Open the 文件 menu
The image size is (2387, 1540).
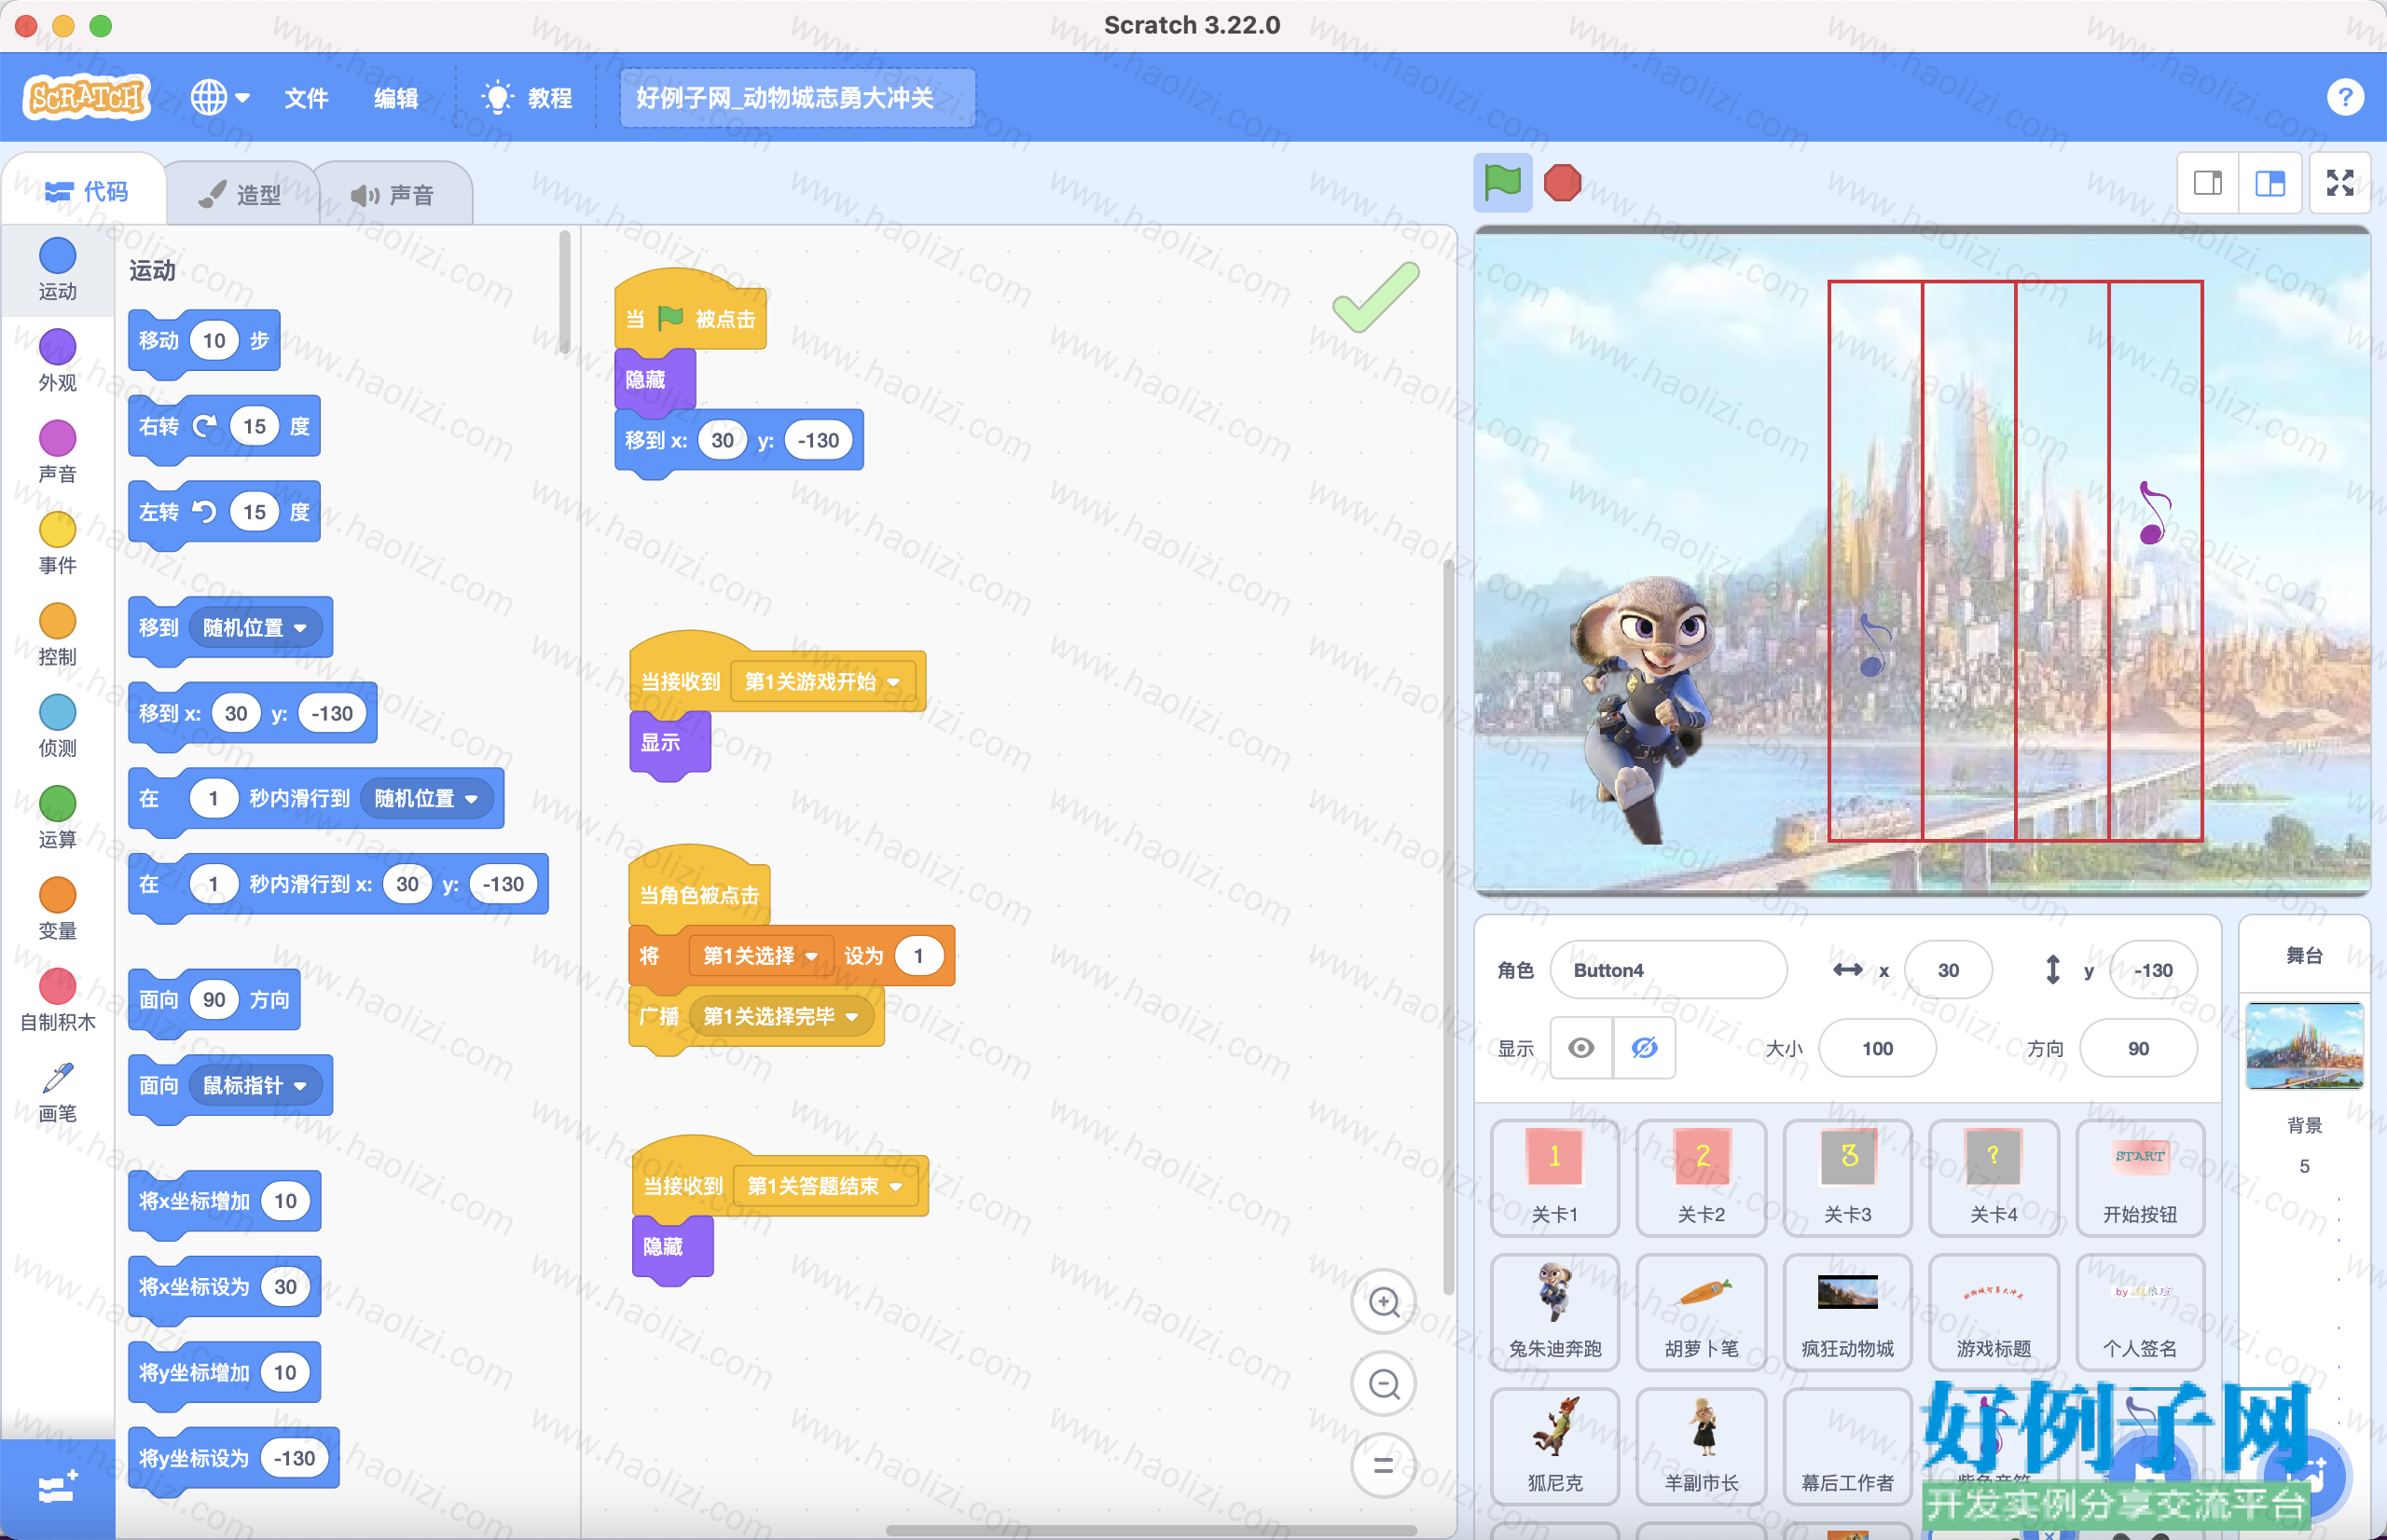[x=306, y=98]
